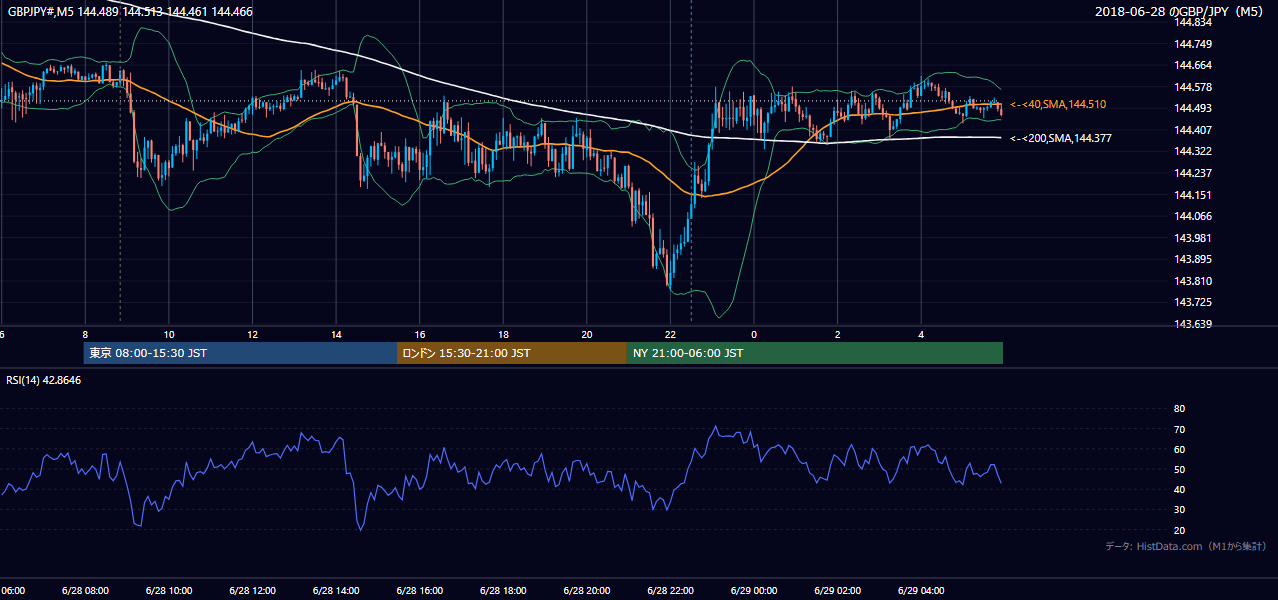This screenshot has width=1278, height=600.
Task: Click the 6/28 22:00 time axis label
Action: point(670,591)
